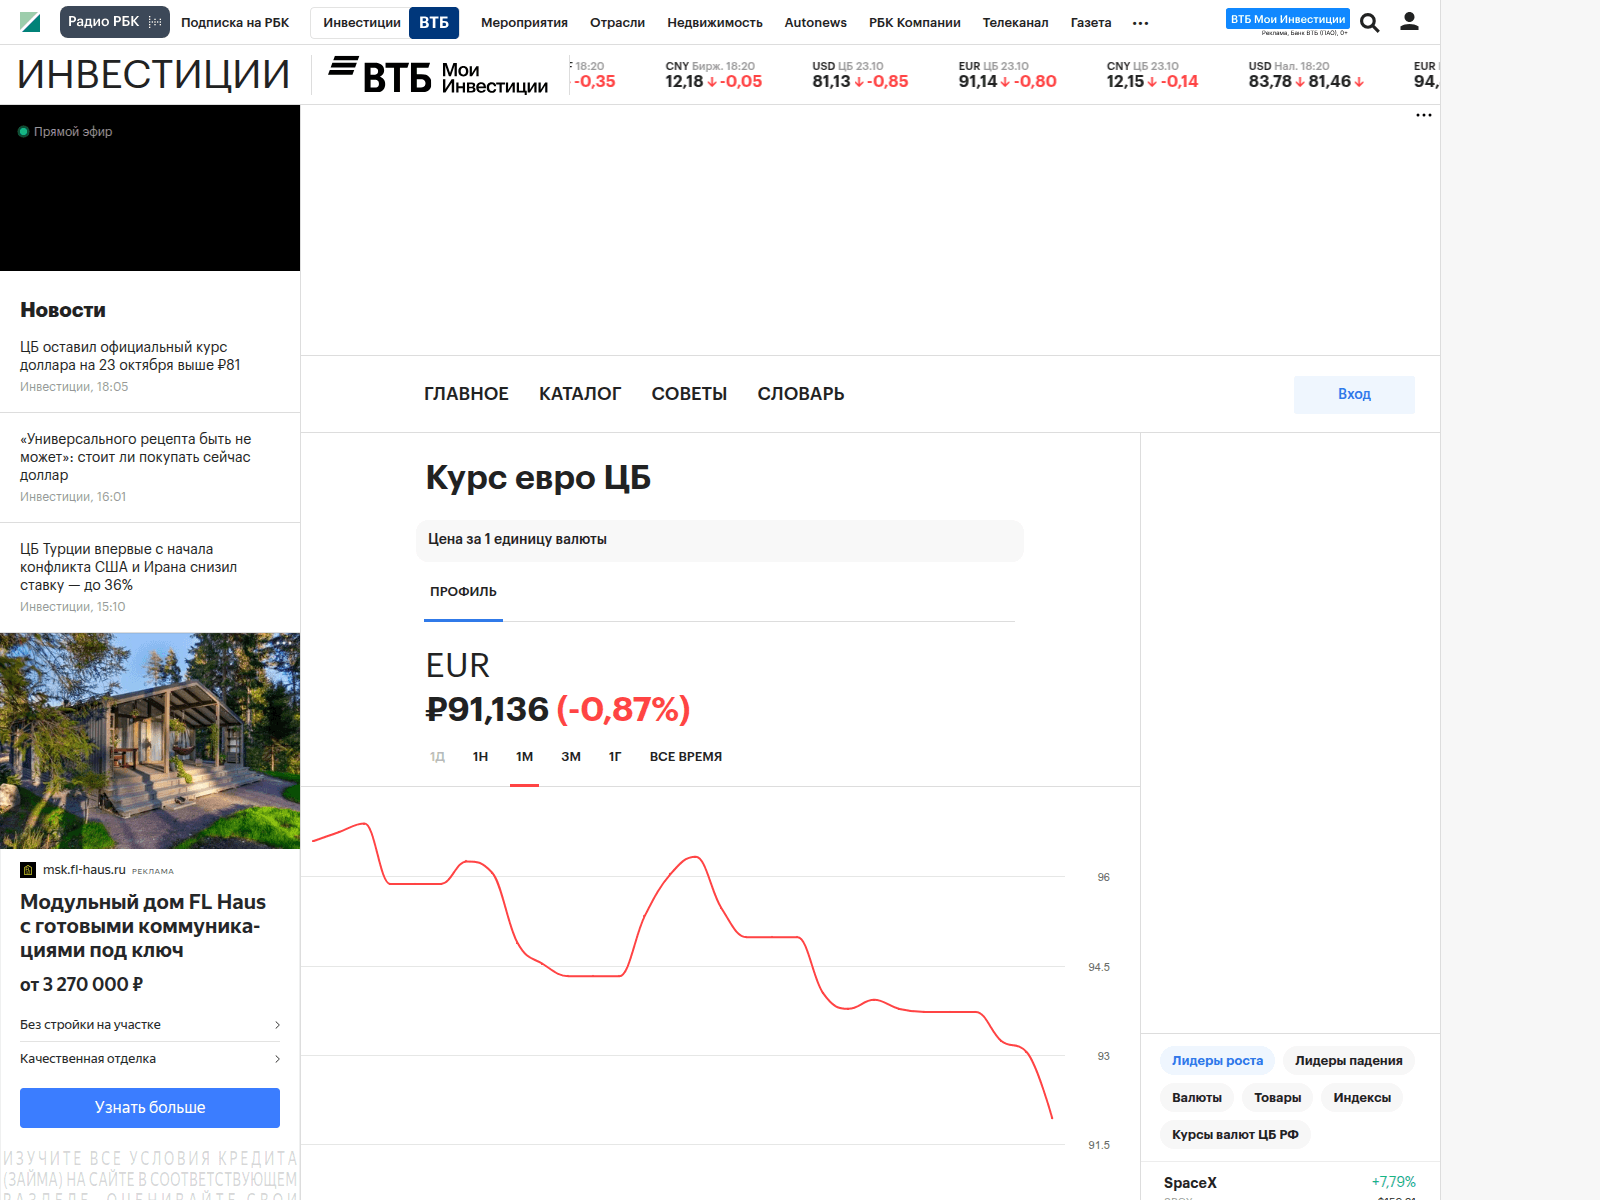The image size is (1600, 1200).
Task: Open the ПРОФИЛЬ tab
Action: [x=463, y=592]
